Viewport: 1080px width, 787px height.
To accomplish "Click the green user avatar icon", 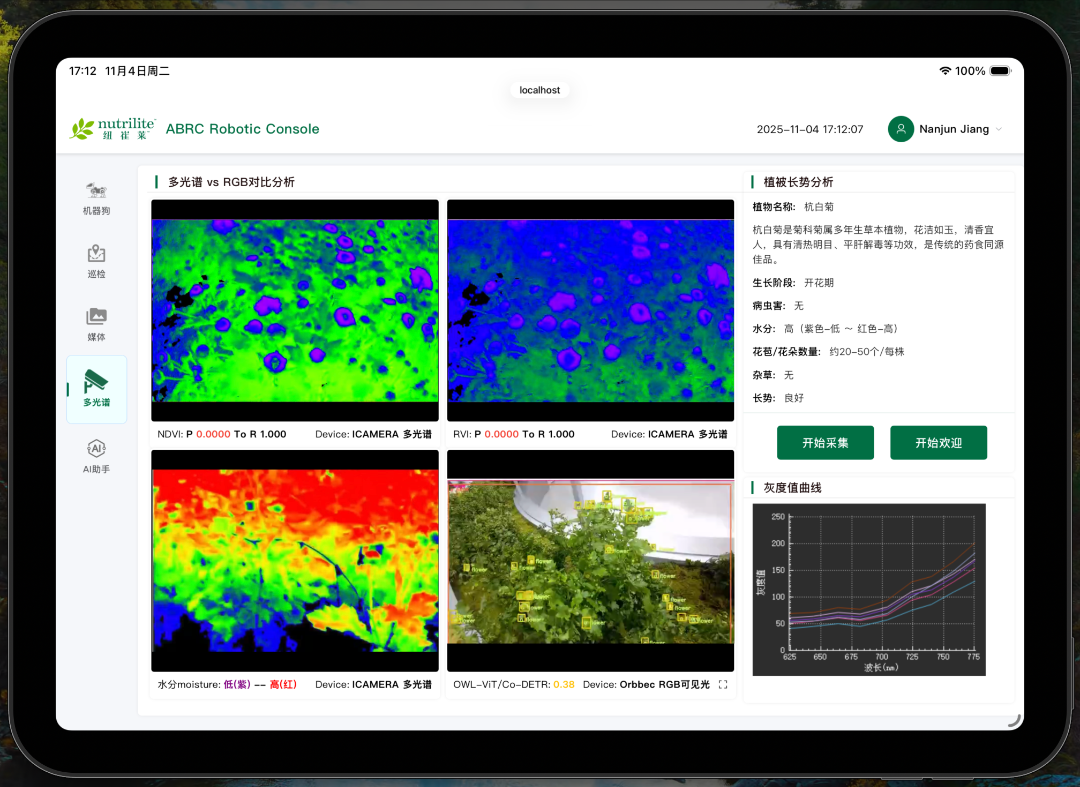I will 901,129.
